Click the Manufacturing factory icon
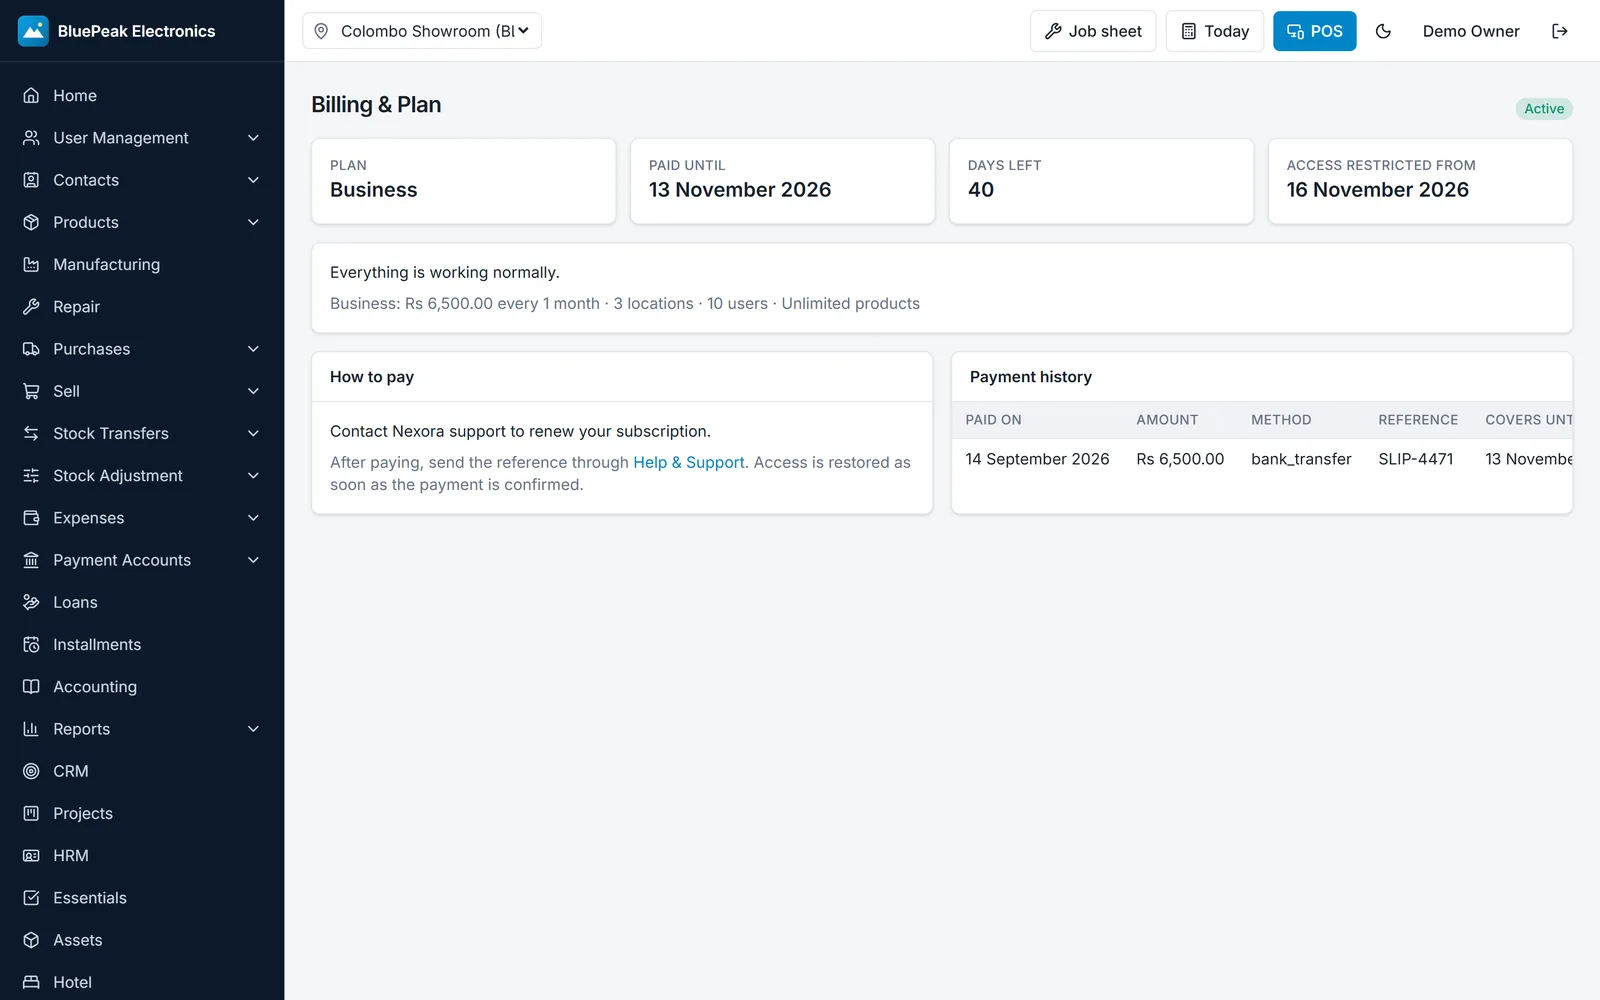Viewport: 1600px width, 1000px height. [31, 264]
